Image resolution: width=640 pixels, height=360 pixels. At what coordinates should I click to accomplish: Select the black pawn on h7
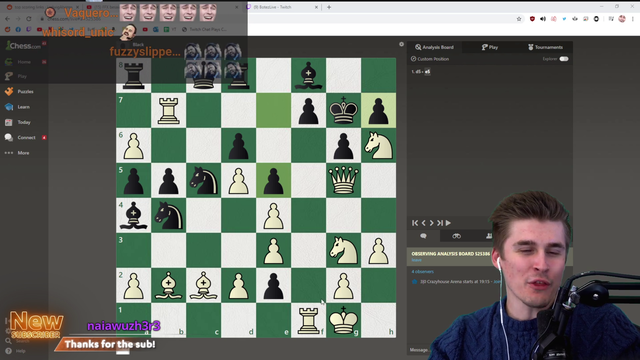click(378, 110)
